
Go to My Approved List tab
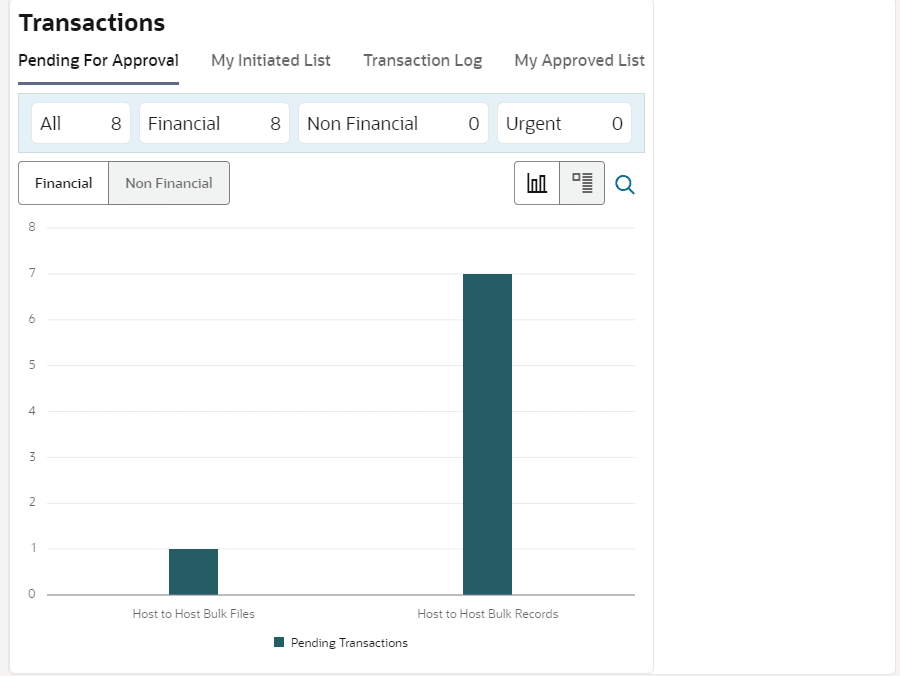[579, 61]
